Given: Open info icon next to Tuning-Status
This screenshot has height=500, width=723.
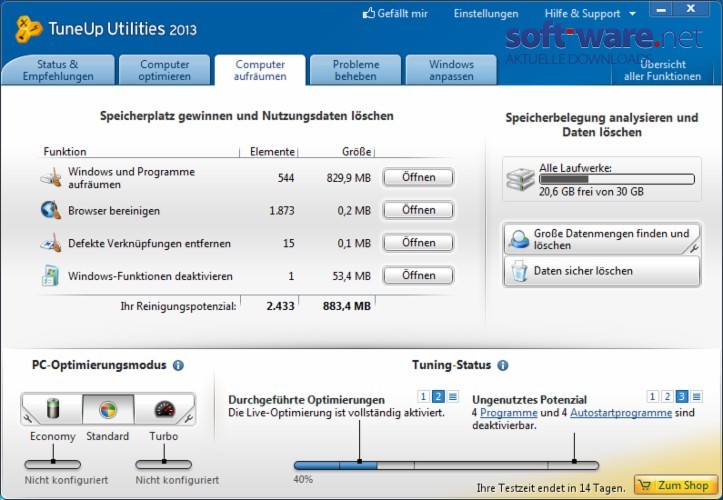Looking at the screenshot, I should 503,365.
